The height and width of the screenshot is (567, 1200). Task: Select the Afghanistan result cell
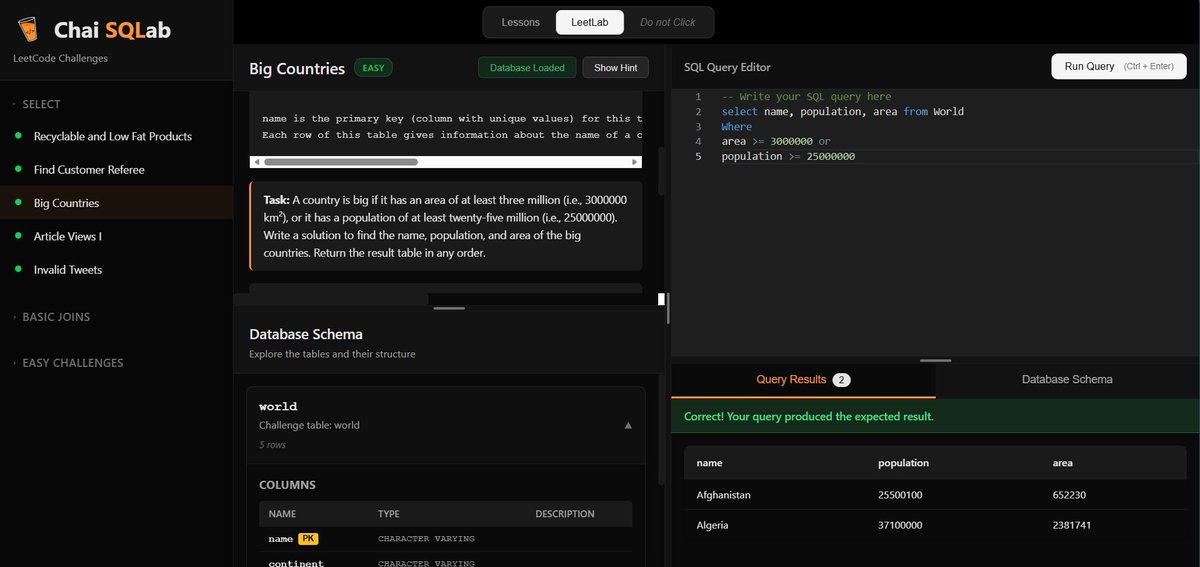[723, 495]
